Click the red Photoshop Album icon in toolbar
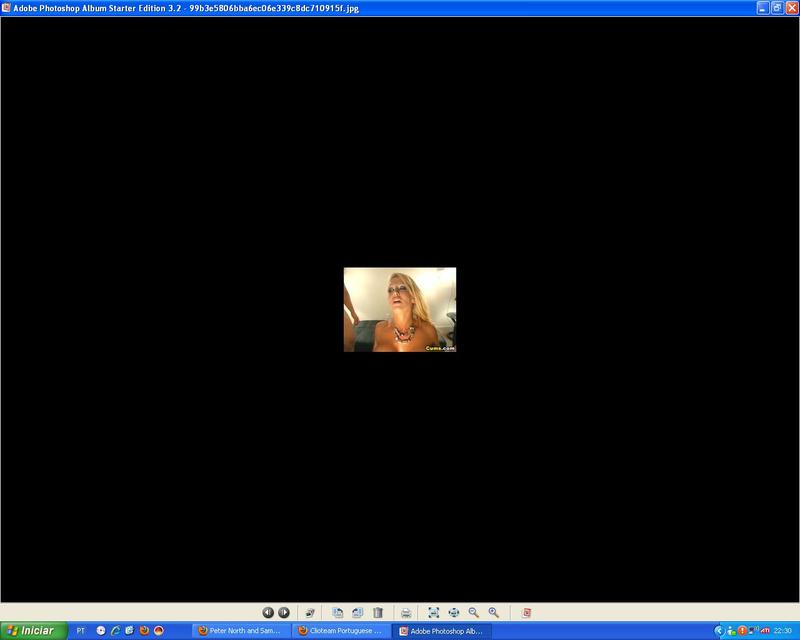Screen dimensions: 800x640 tap(527, 612)
